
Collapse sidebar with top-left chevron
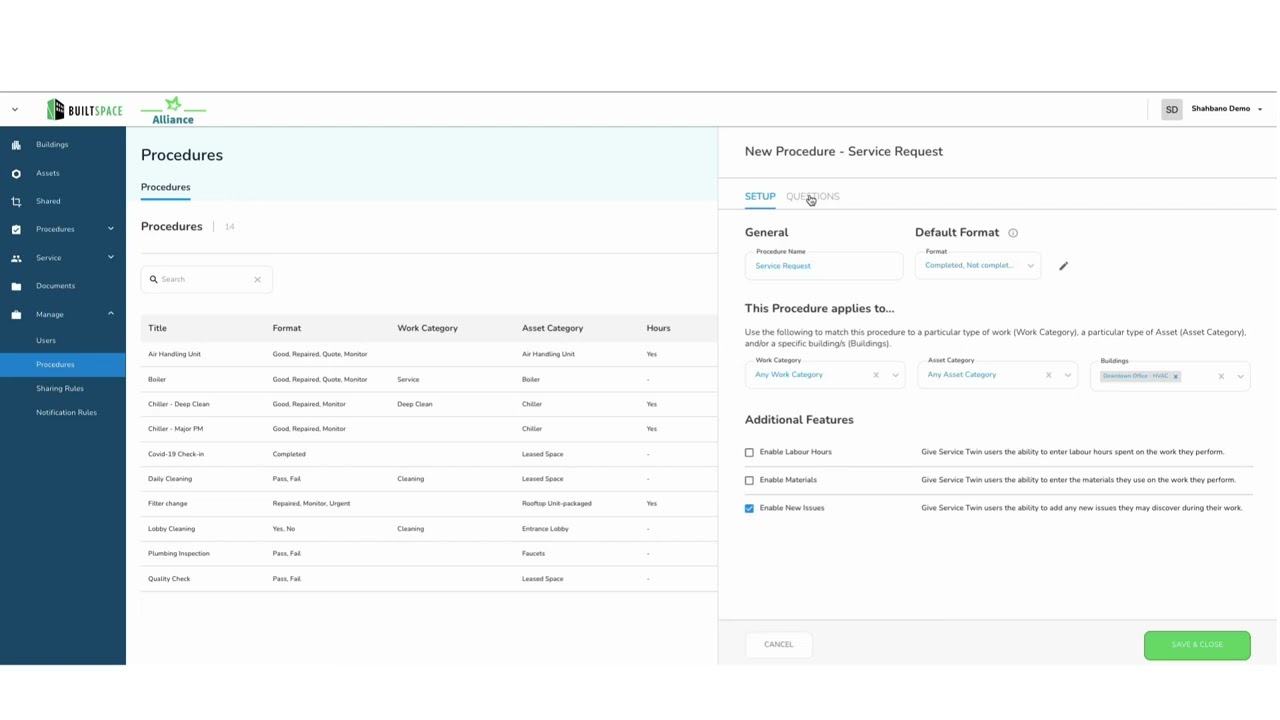(x=15, y=110)
